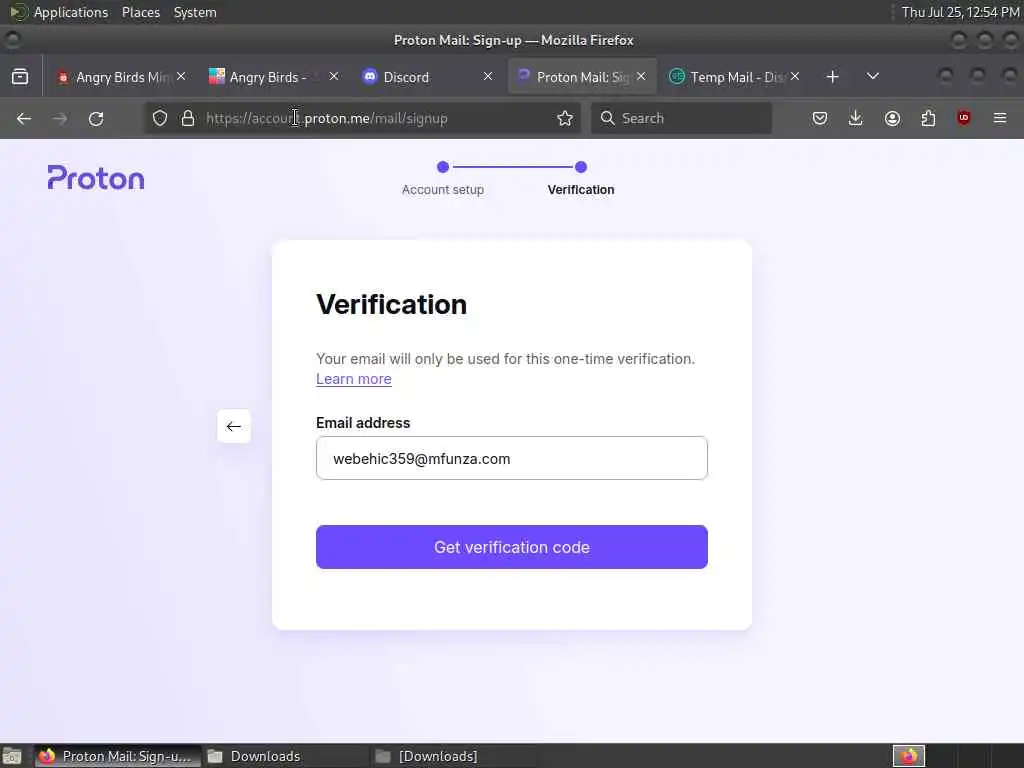Open the System menu

pyautogui.click(x=195, y=12)
